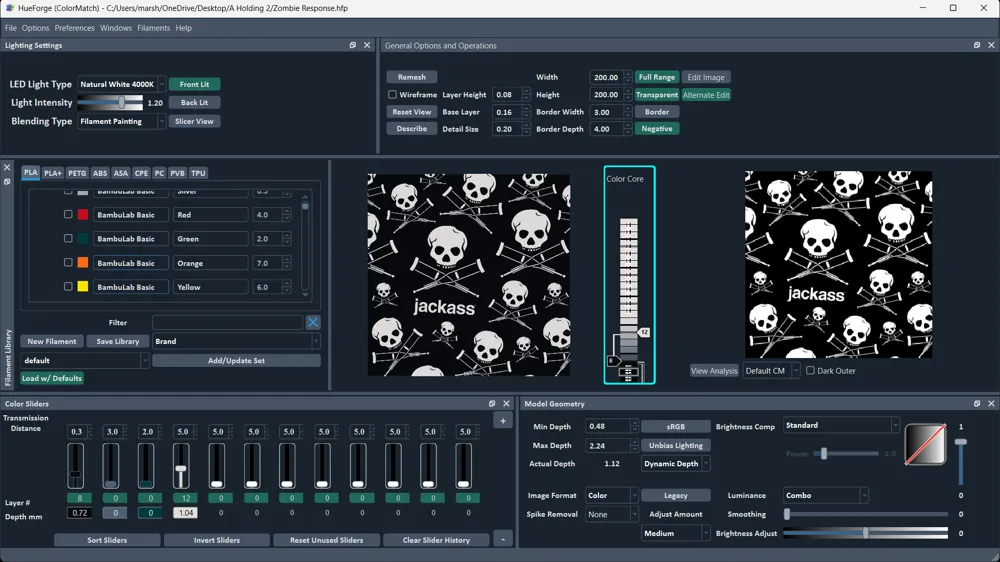
Task: Open the Brand filter dropdown
Action: pos(236,341)
